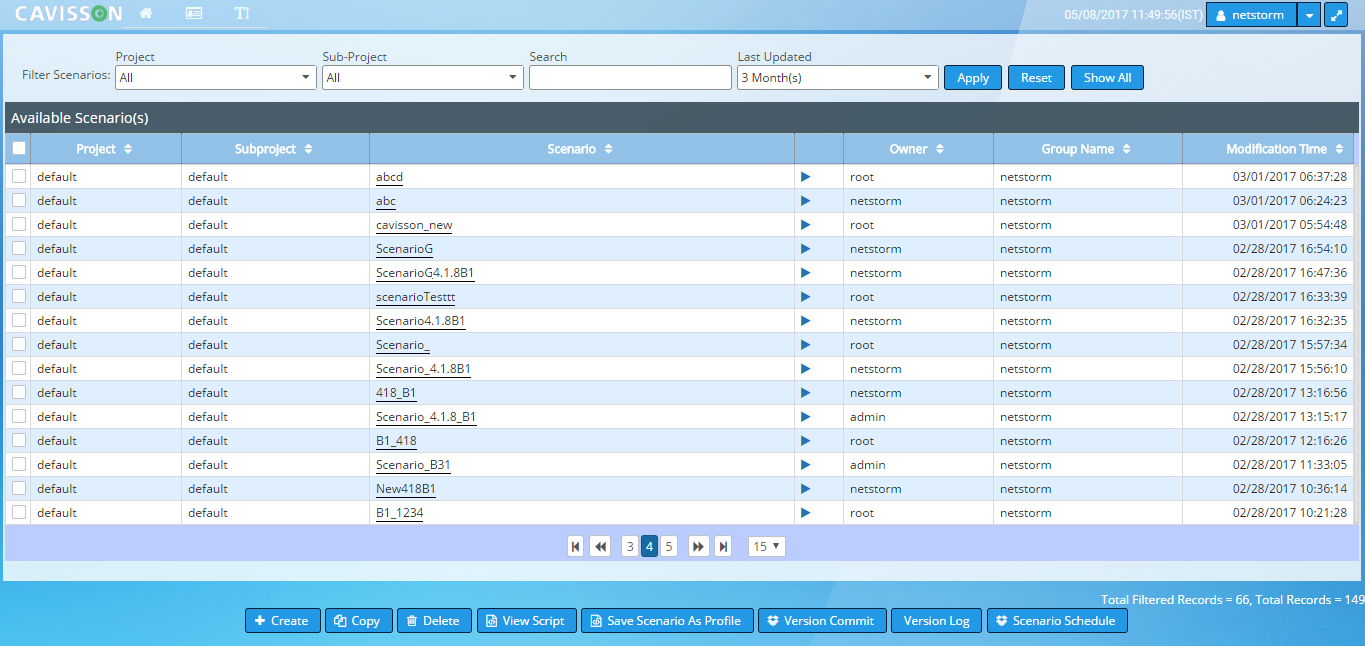Go to page 5 in pagination
1365x646 pixels.
[x=669, y=546]
